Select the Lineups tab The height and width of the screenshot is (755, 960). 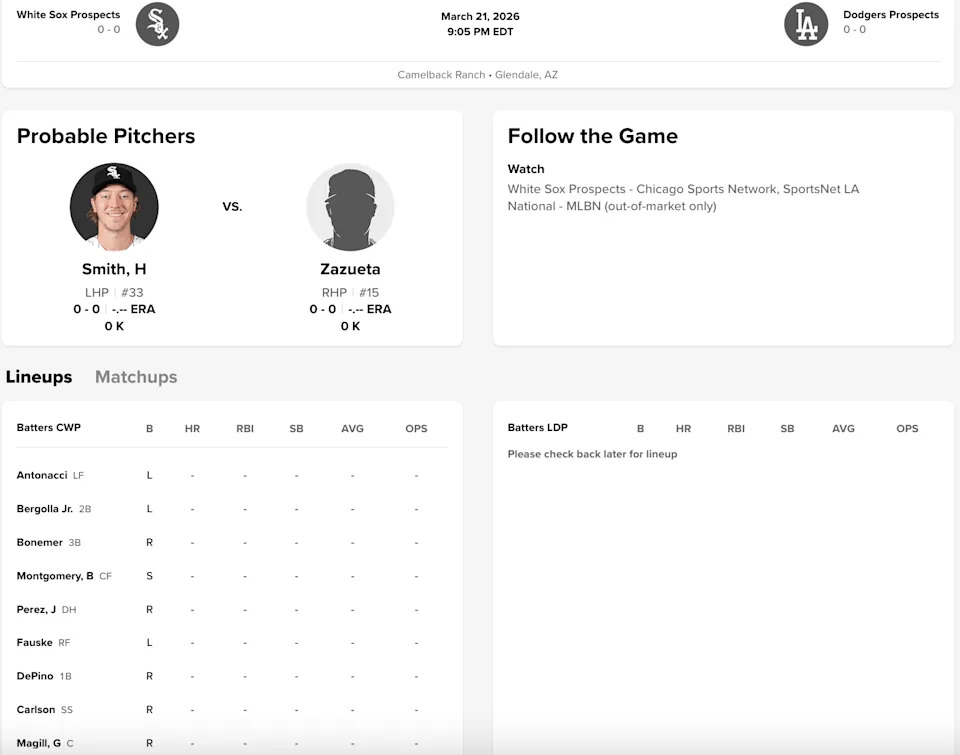[39, 377]
